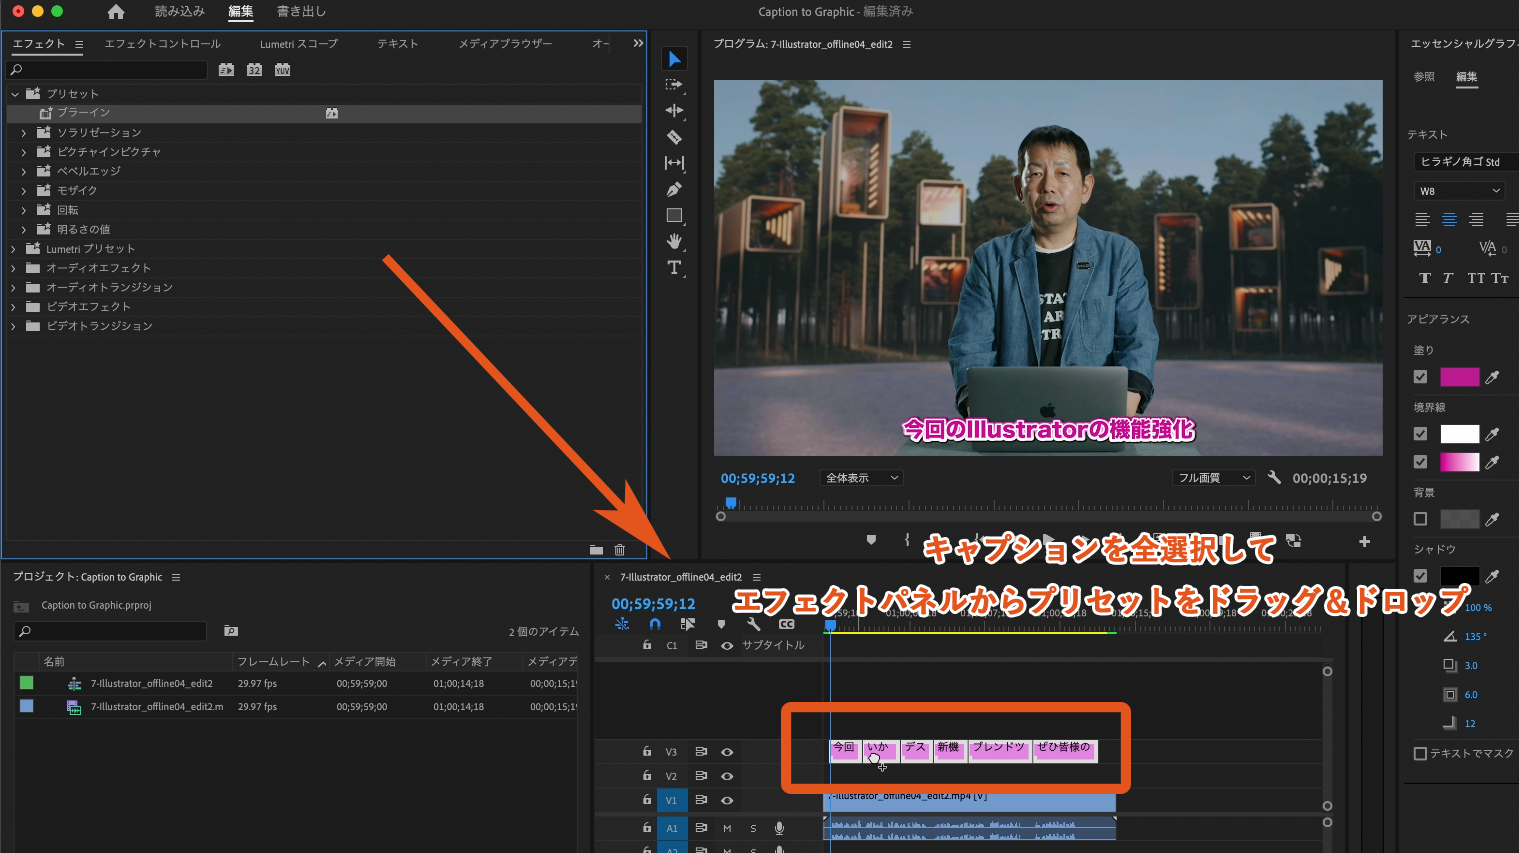Filter by Accelerated Effects icon
The image size is (1519, 853).
[x=227, y=70]
